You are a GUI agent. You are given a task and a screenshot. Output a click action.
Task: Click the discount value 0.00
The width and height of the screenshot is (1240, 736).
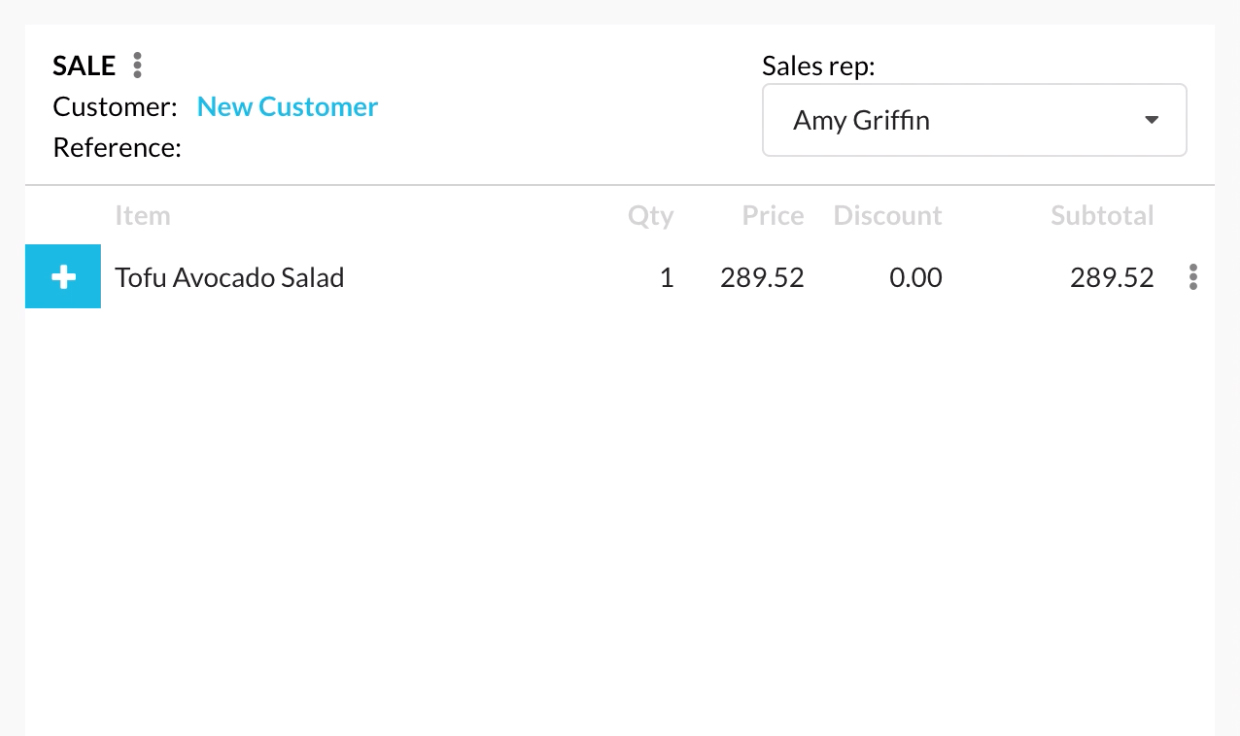(x=915, y=277)
